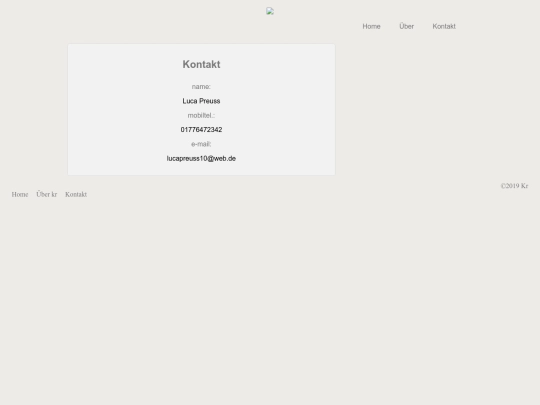540x405 pixels.
Task: Click the phone number 01776472342
Action: click(x=201, y=130)
